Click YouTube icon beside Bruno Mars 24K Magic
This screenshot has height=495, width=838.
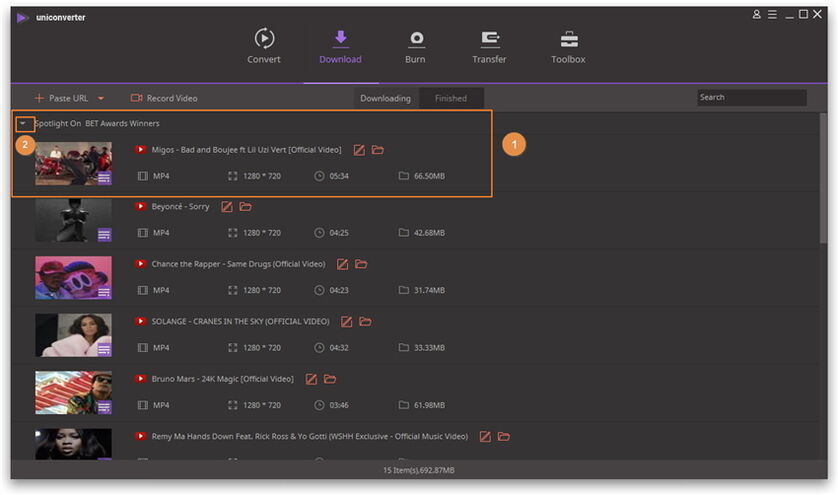pos(141,378)
